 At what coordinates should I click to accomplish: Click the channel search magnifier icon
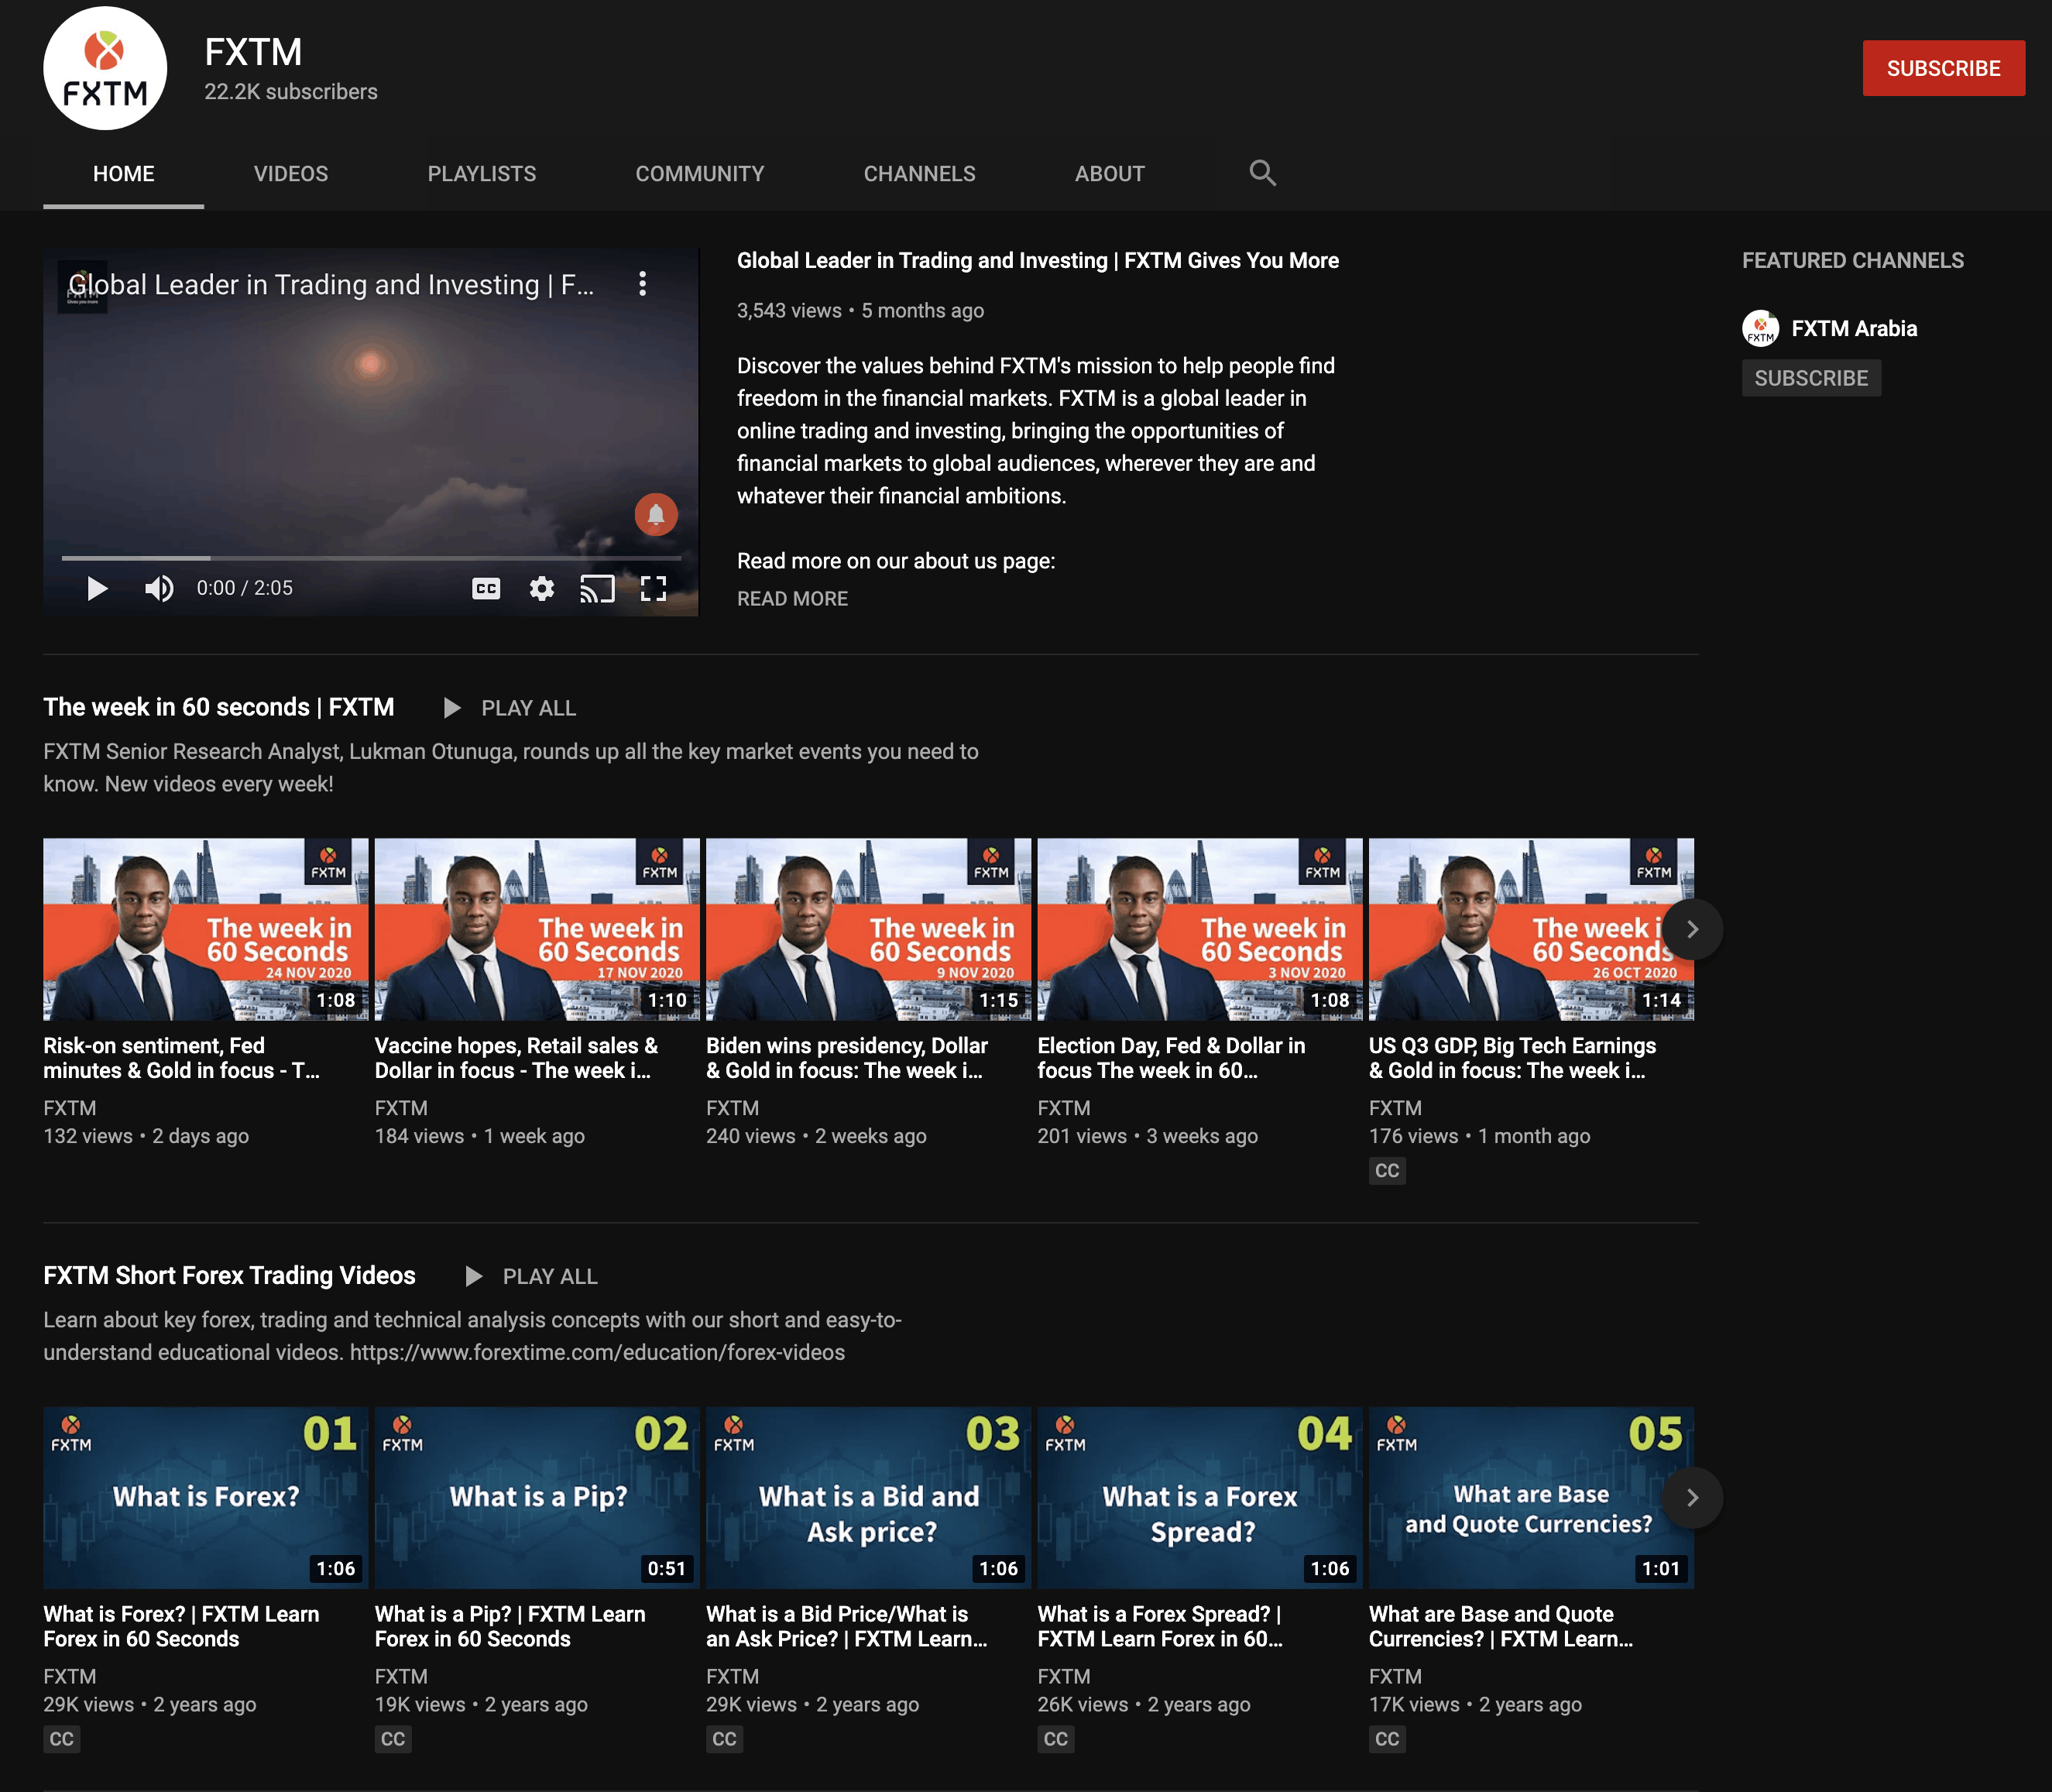pyautogui.click(x=1262, y=173)
